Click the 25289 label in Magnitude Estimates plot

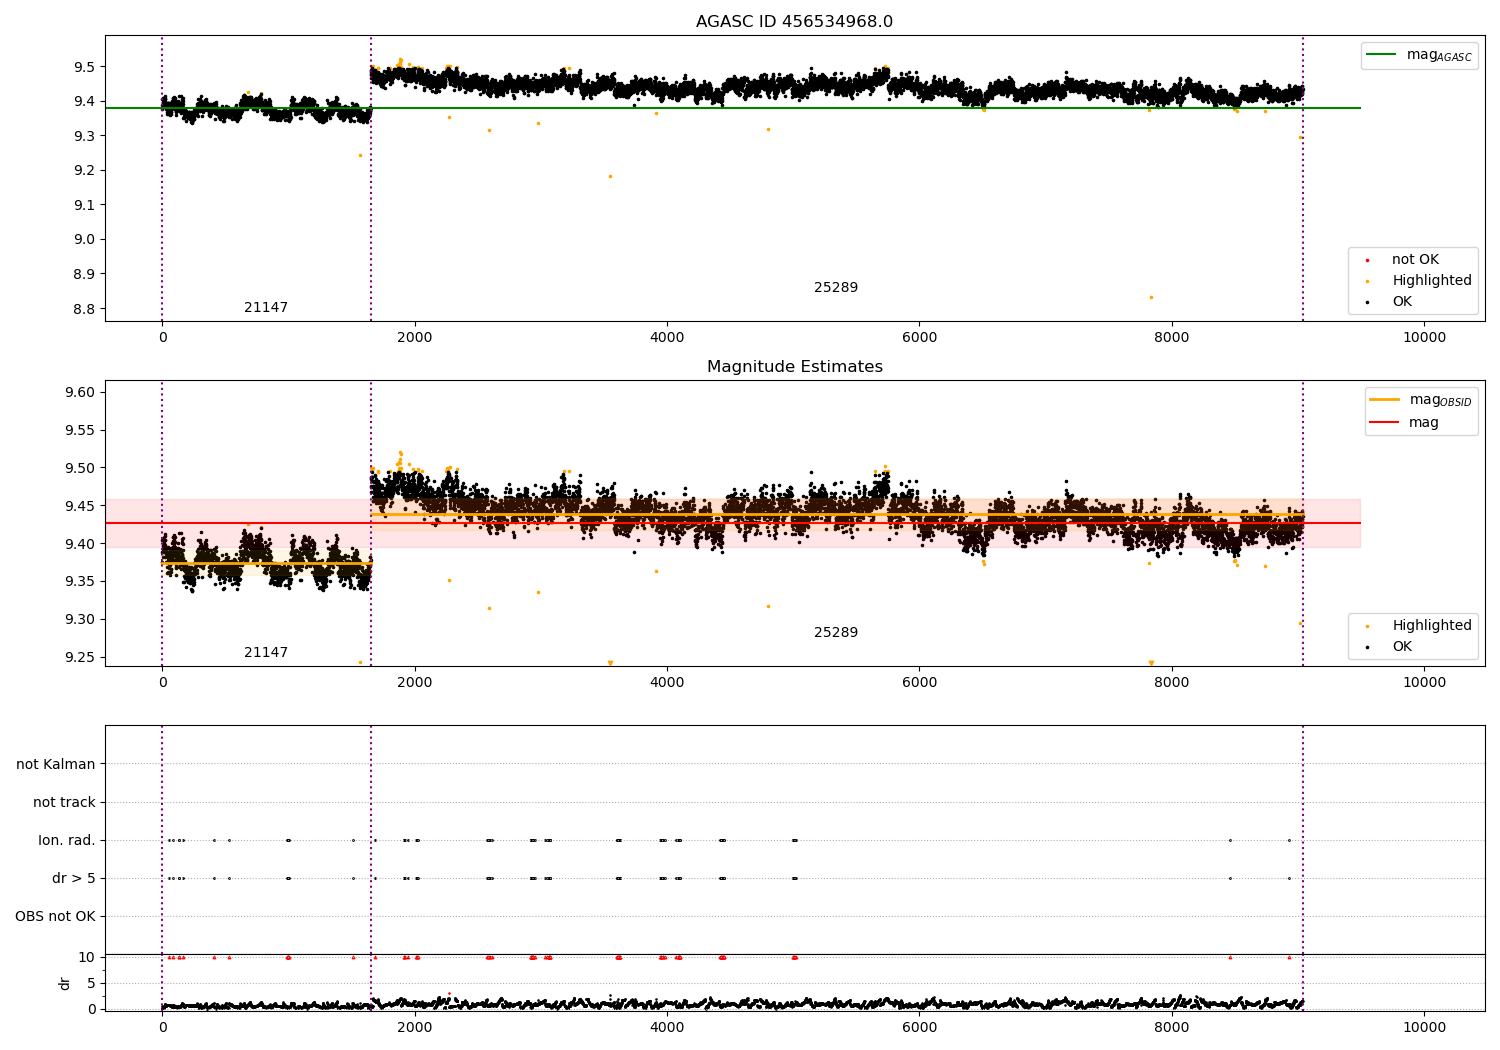point(836,633)
